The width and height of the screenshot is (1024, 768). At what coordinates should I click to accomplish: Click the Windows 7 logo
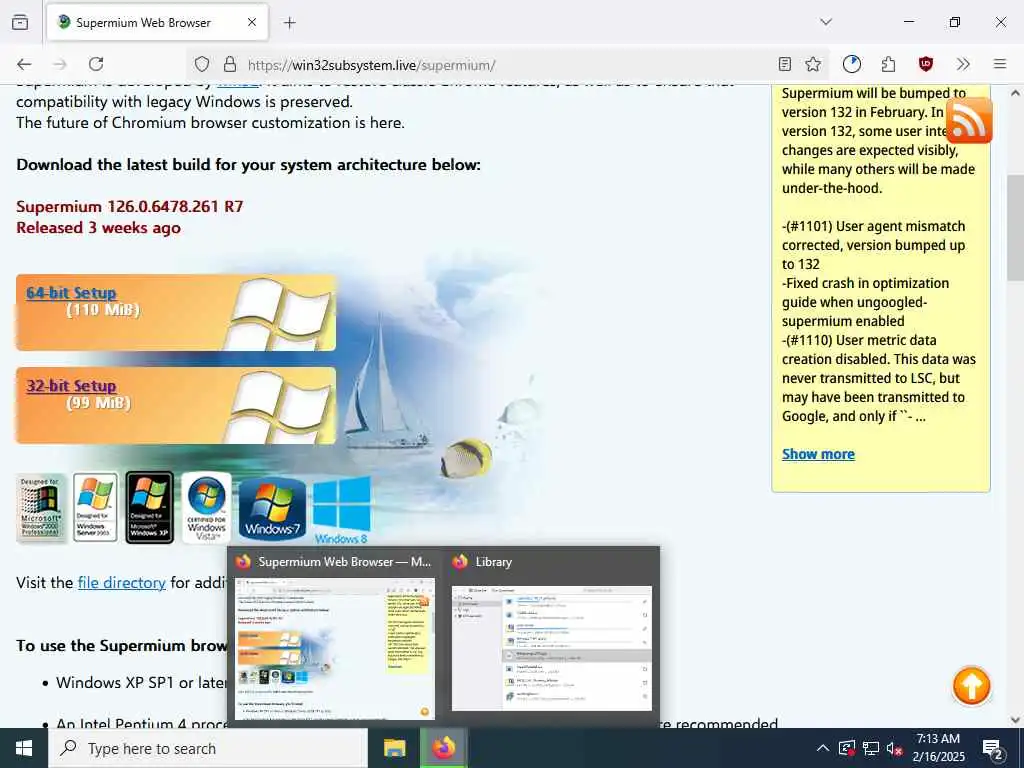coord(272,509)
